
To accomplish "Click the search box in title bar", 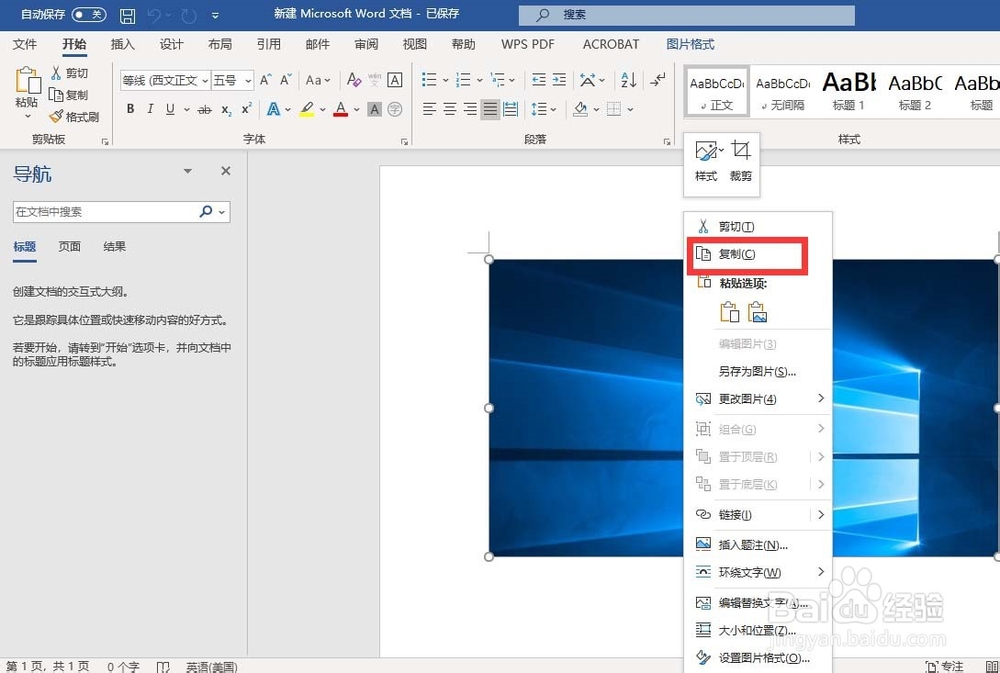I will pyautogui.click(x=686, y=15).
